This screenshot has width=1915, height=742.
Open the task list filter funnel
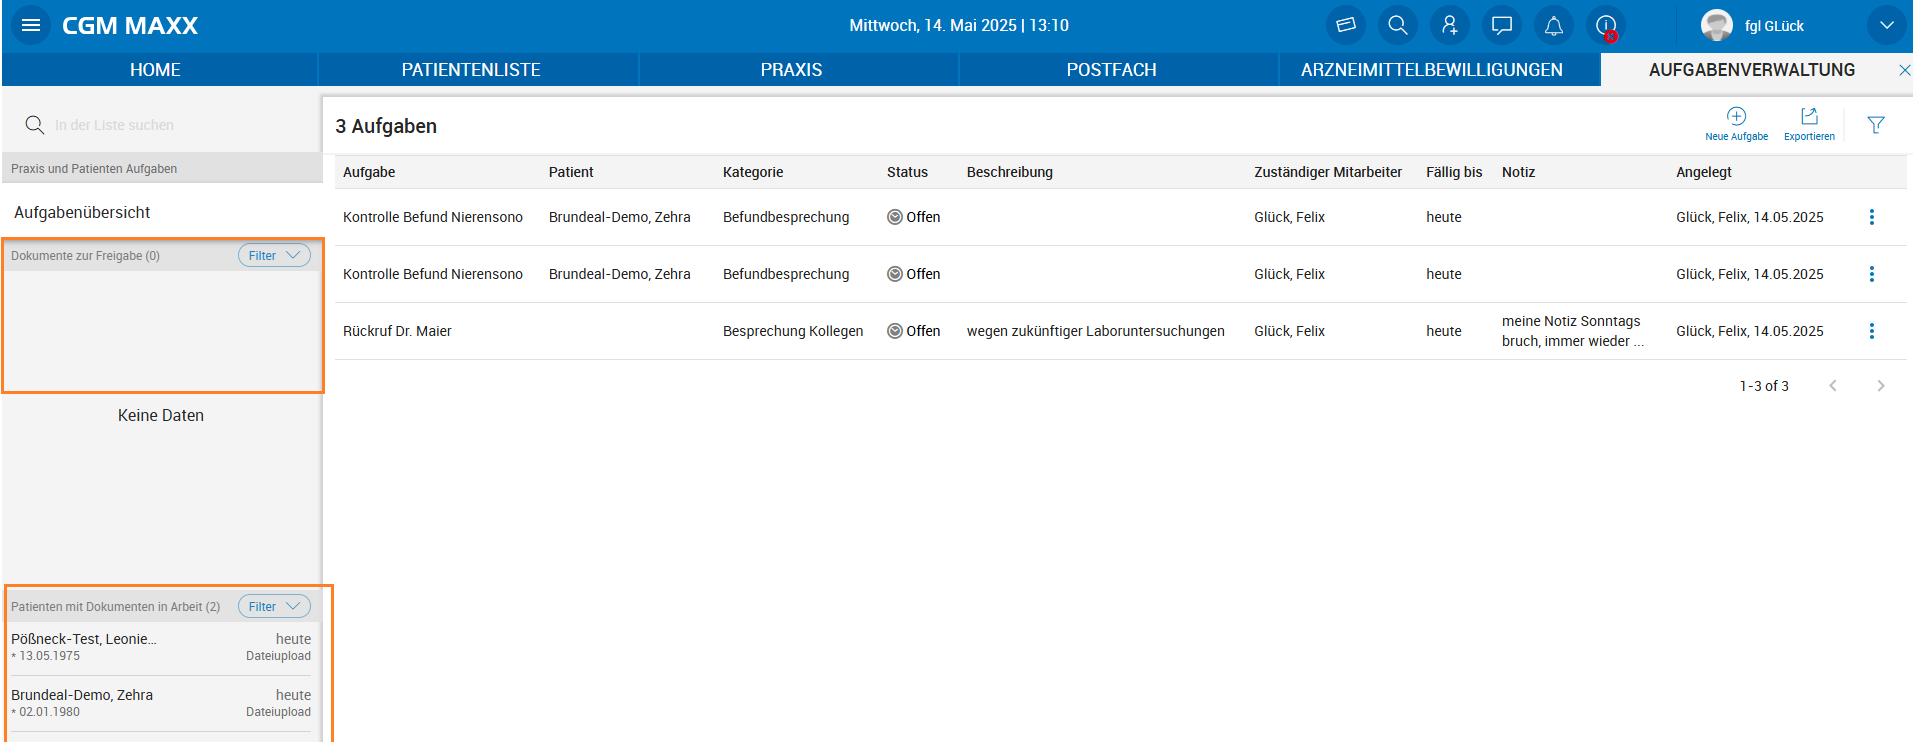coord(1876,125)
